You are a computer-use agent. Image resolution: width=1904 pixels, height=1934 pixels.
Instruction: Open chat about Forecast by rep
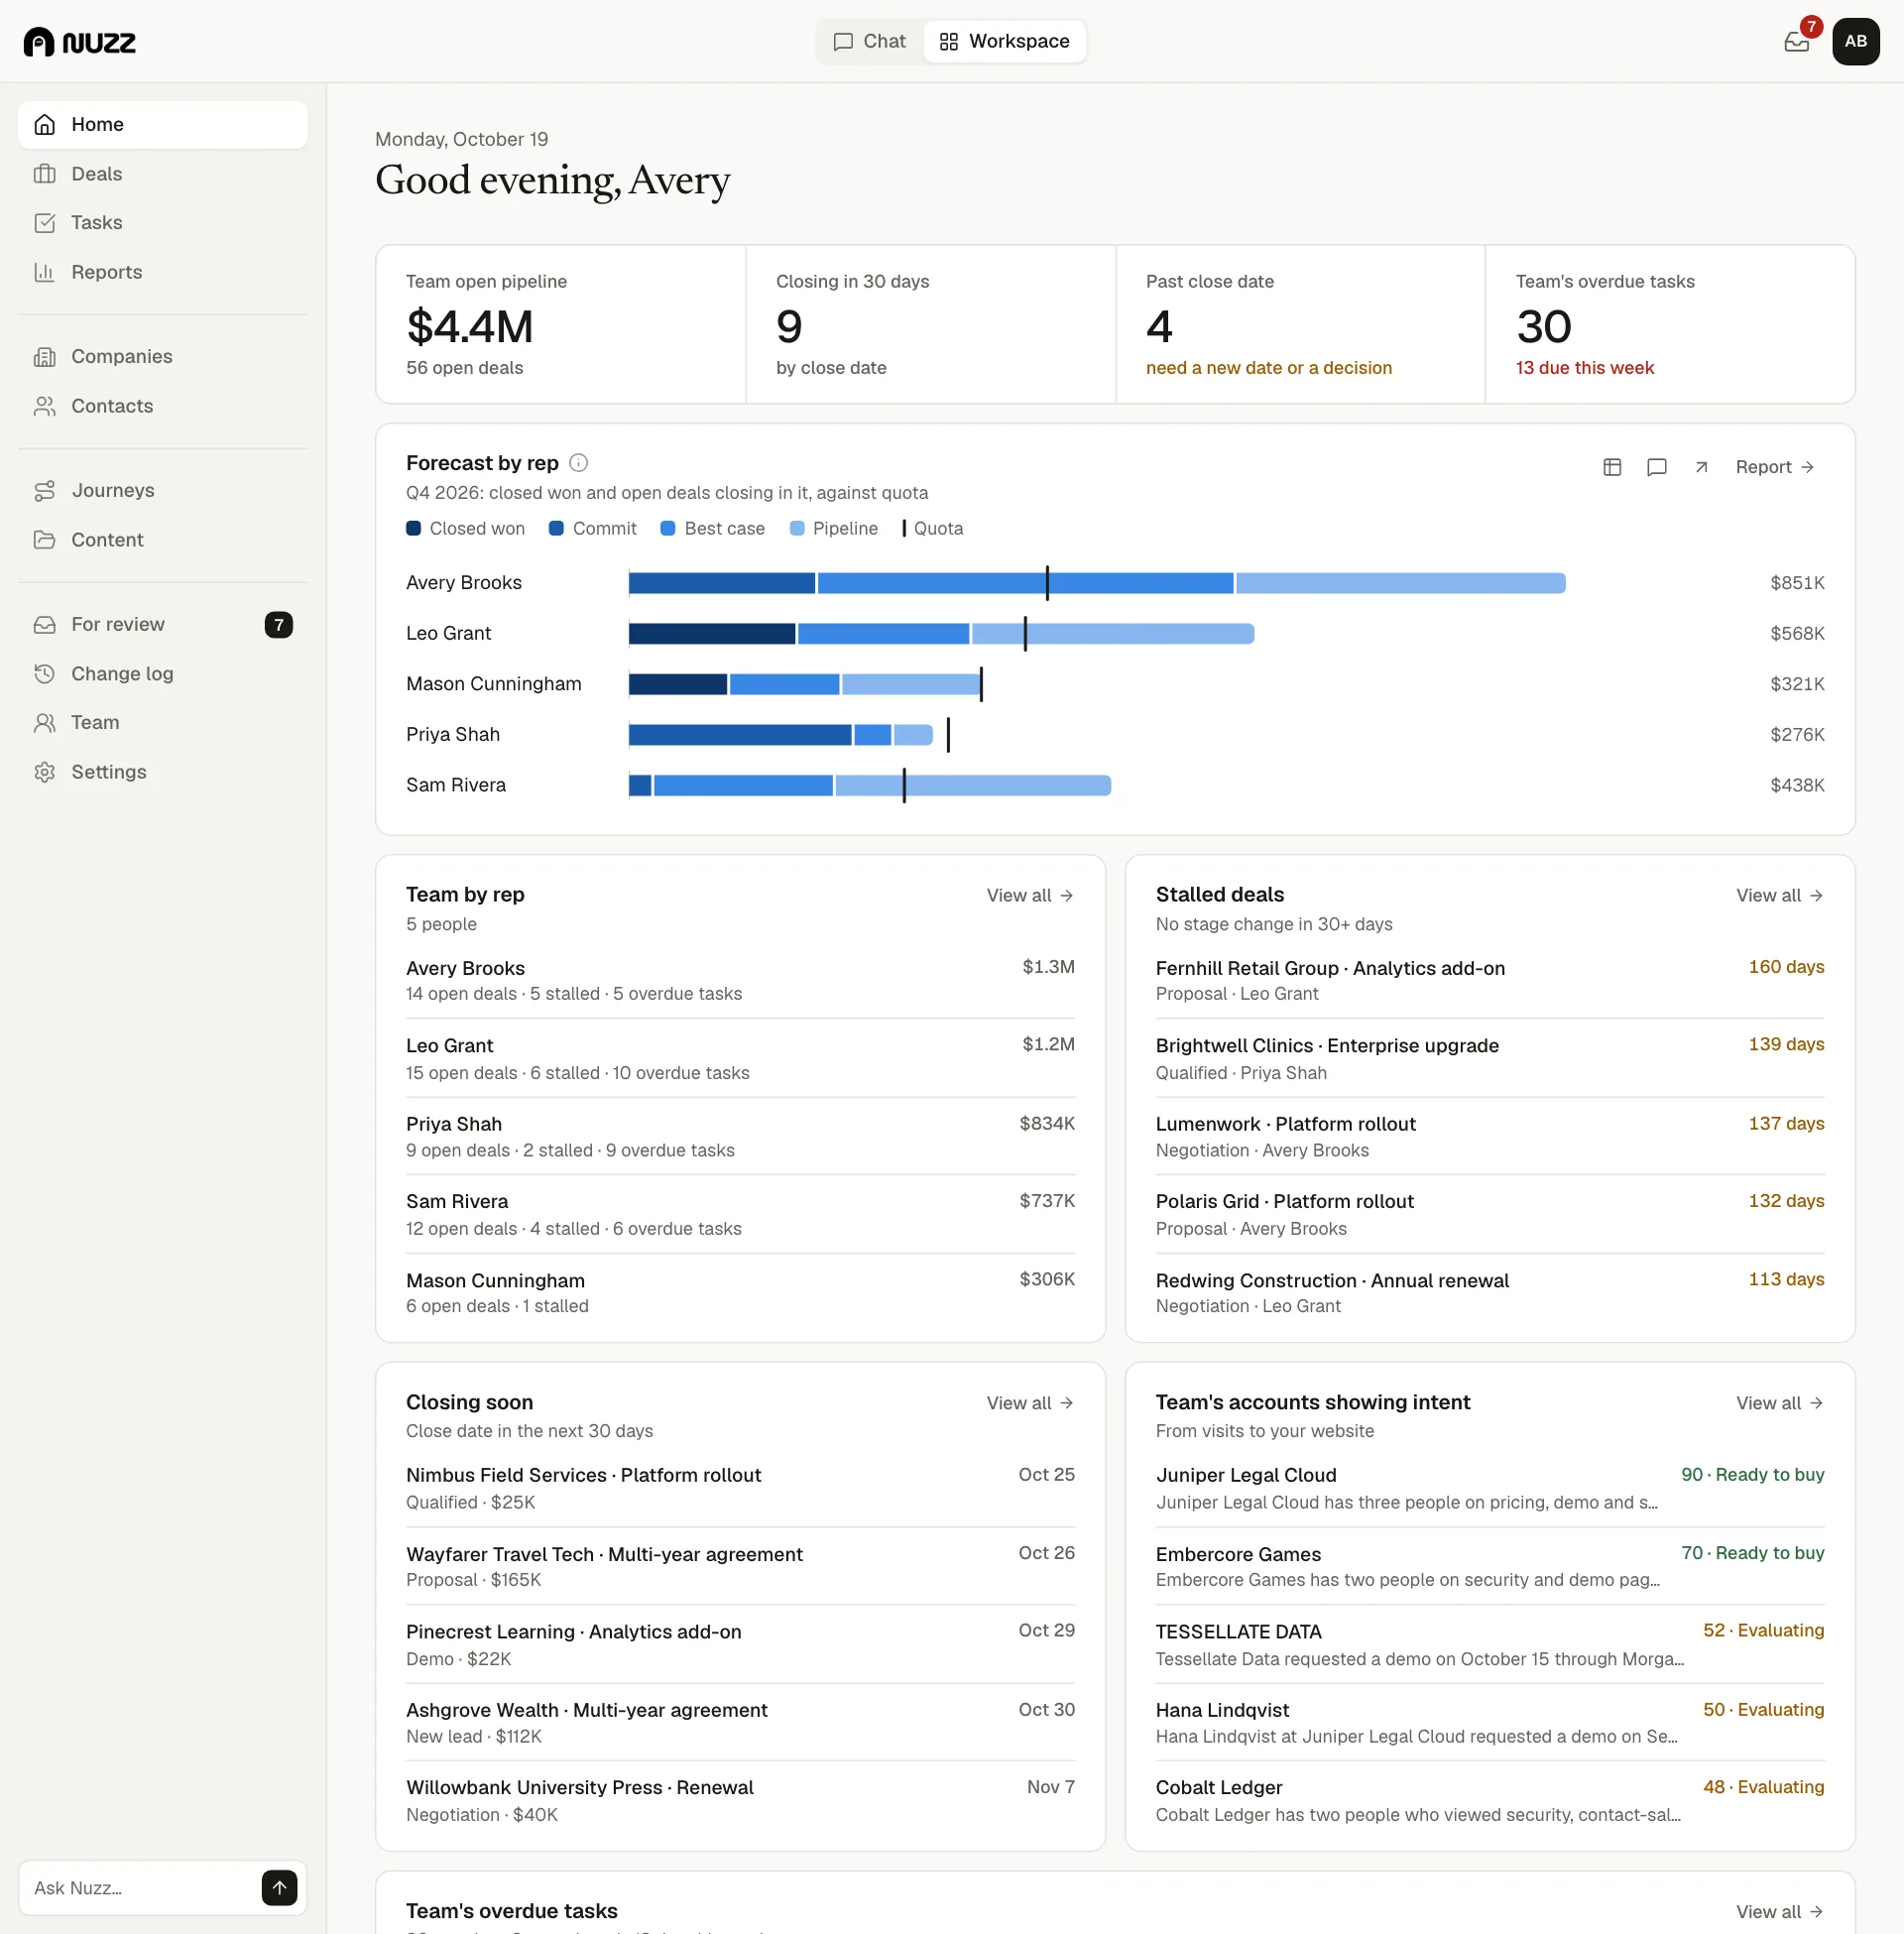(1656, 467)
